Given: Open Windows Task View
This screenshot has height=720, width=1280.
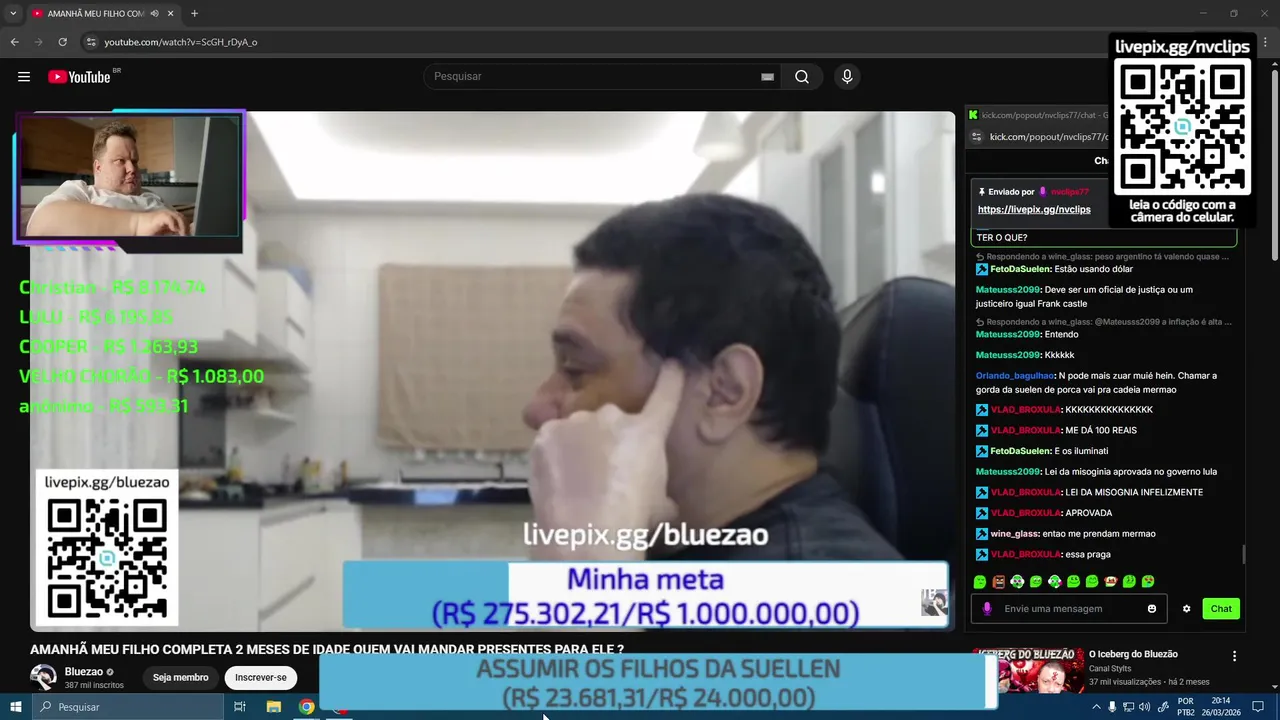Looking at the screenshot, I should pyautogui.click(x=240, y=707).
